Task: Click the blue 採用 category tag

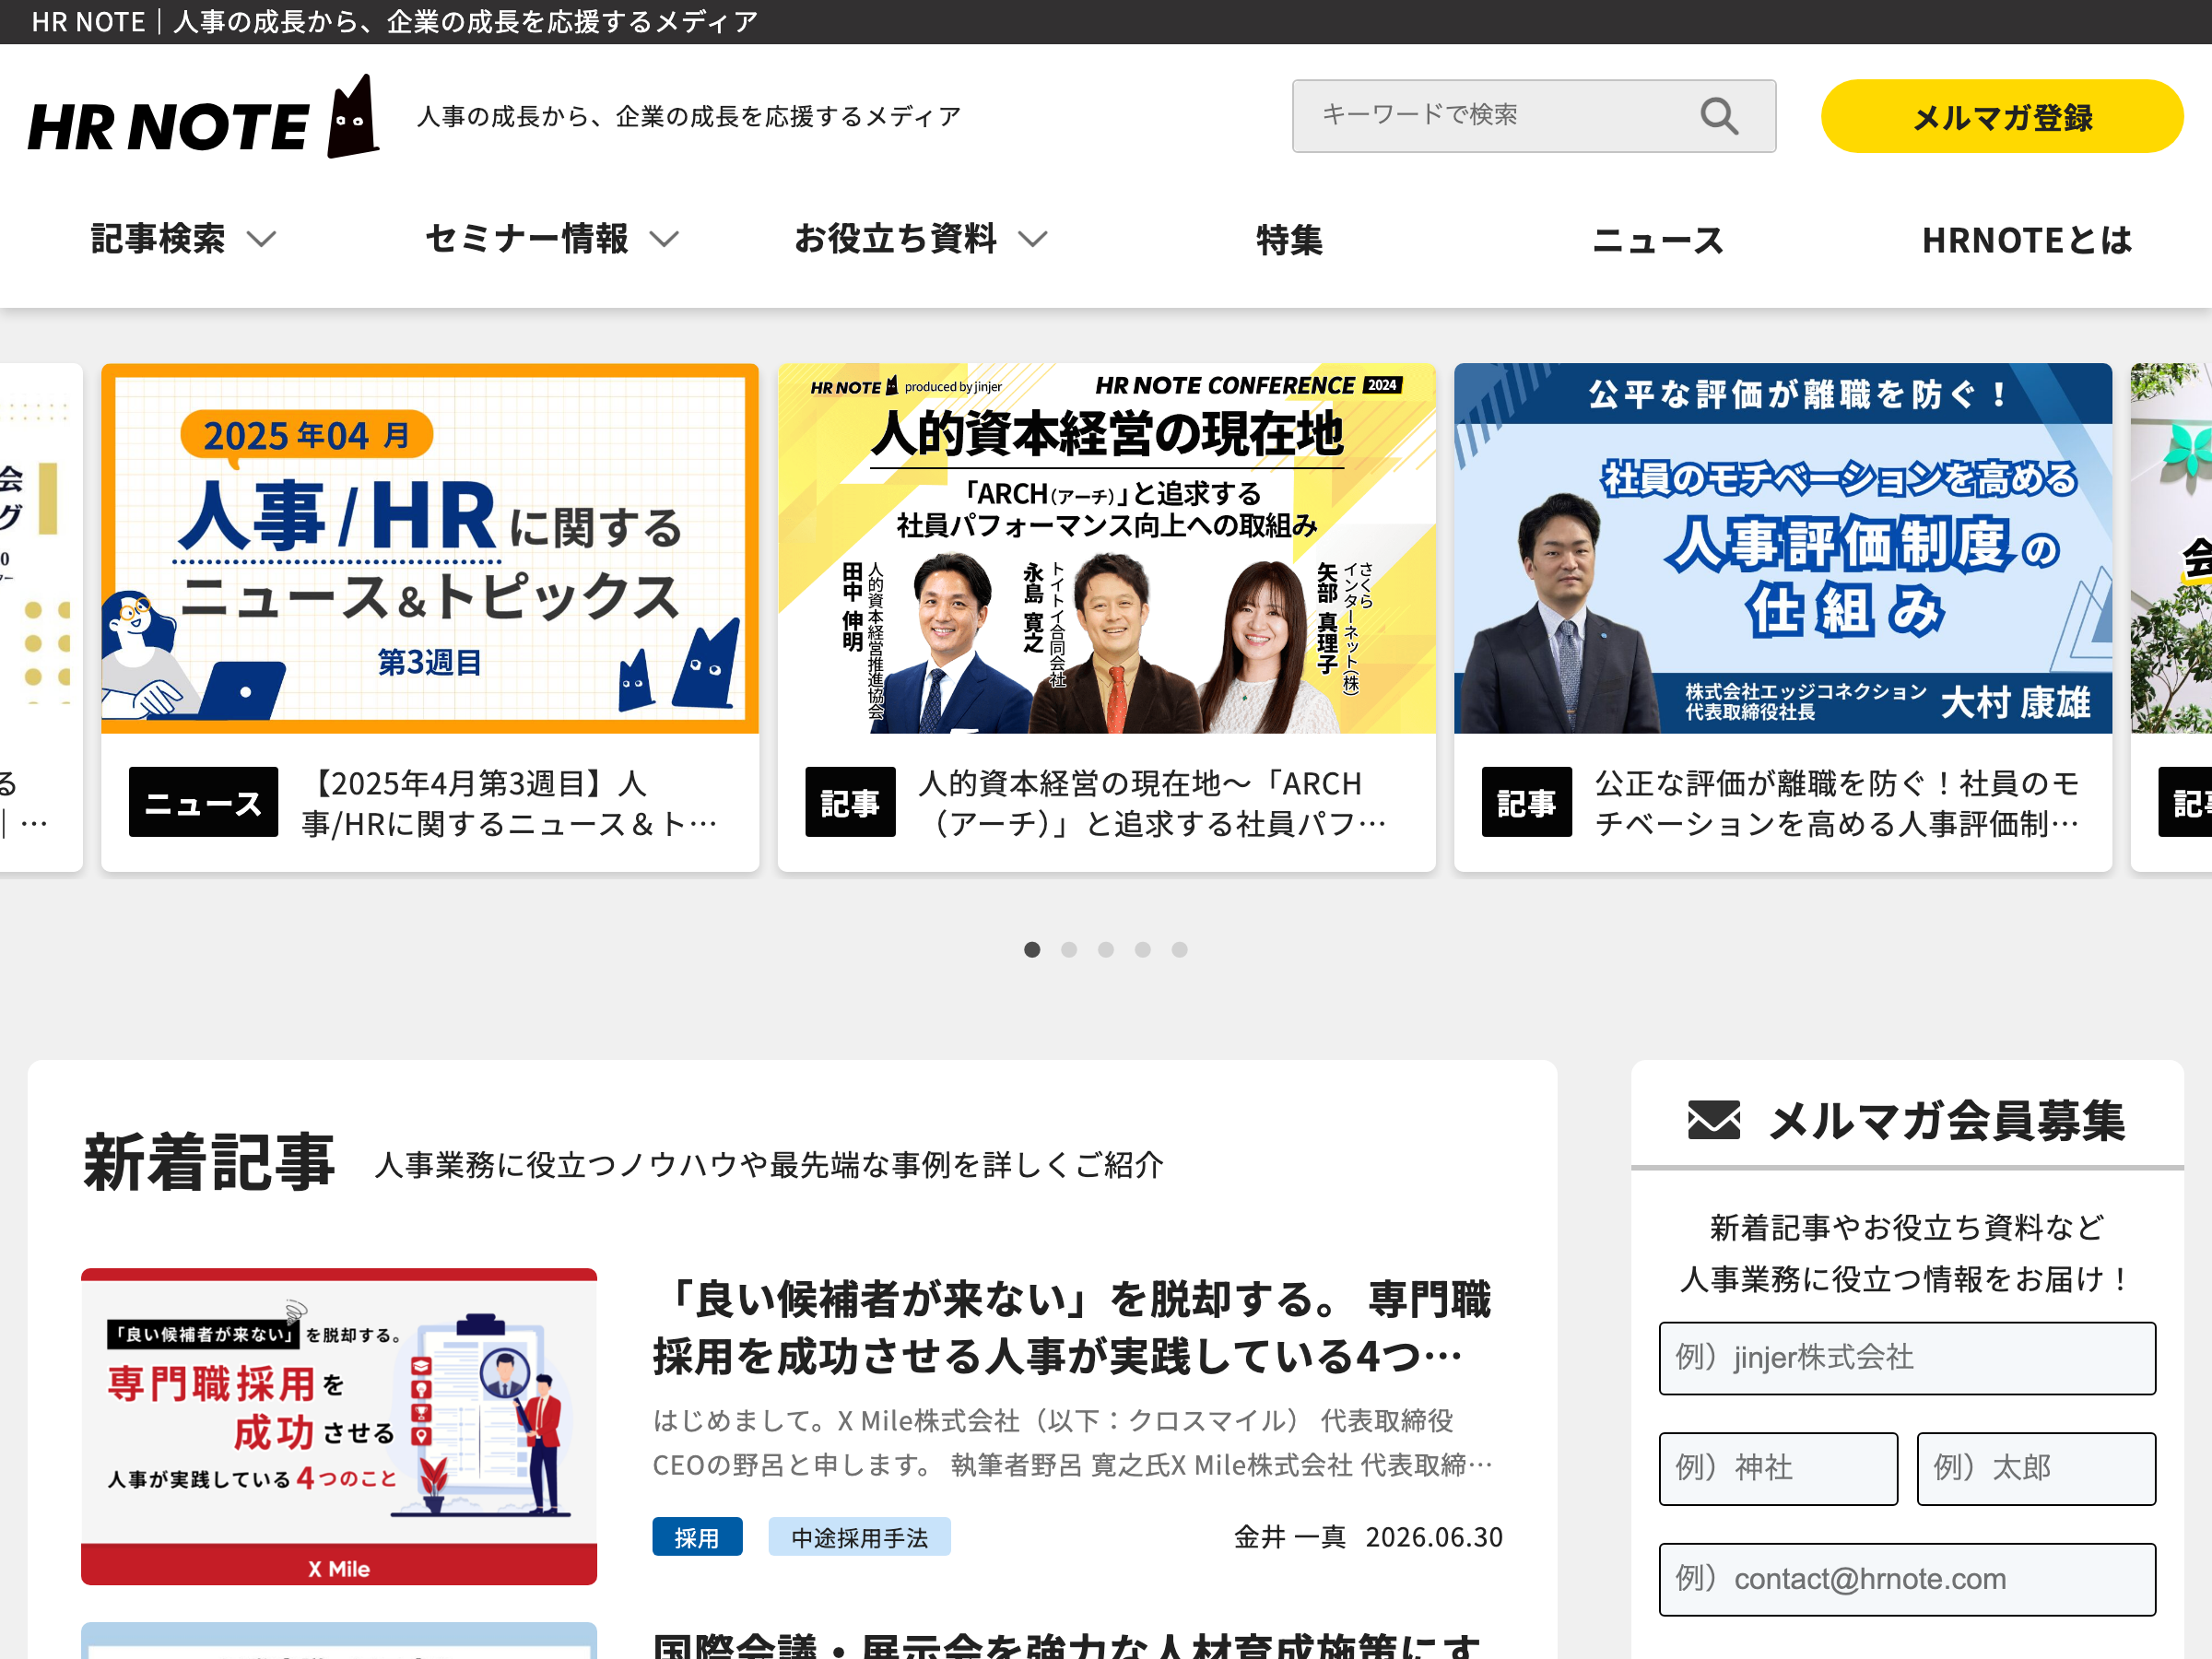Action: click(x=697, y=1537)
